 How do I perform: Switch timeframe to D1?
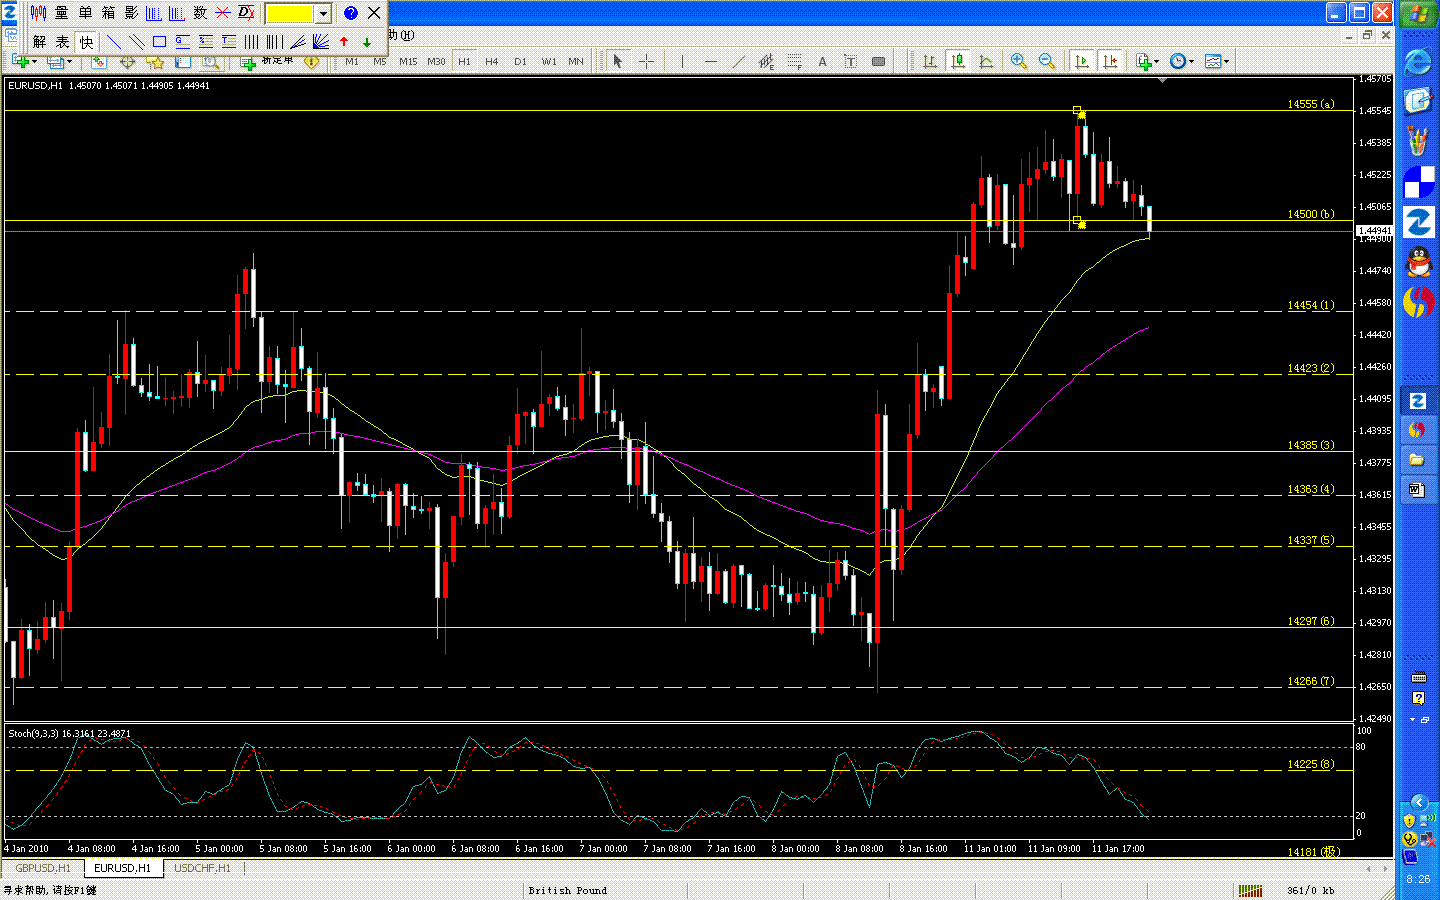point(520,61)
